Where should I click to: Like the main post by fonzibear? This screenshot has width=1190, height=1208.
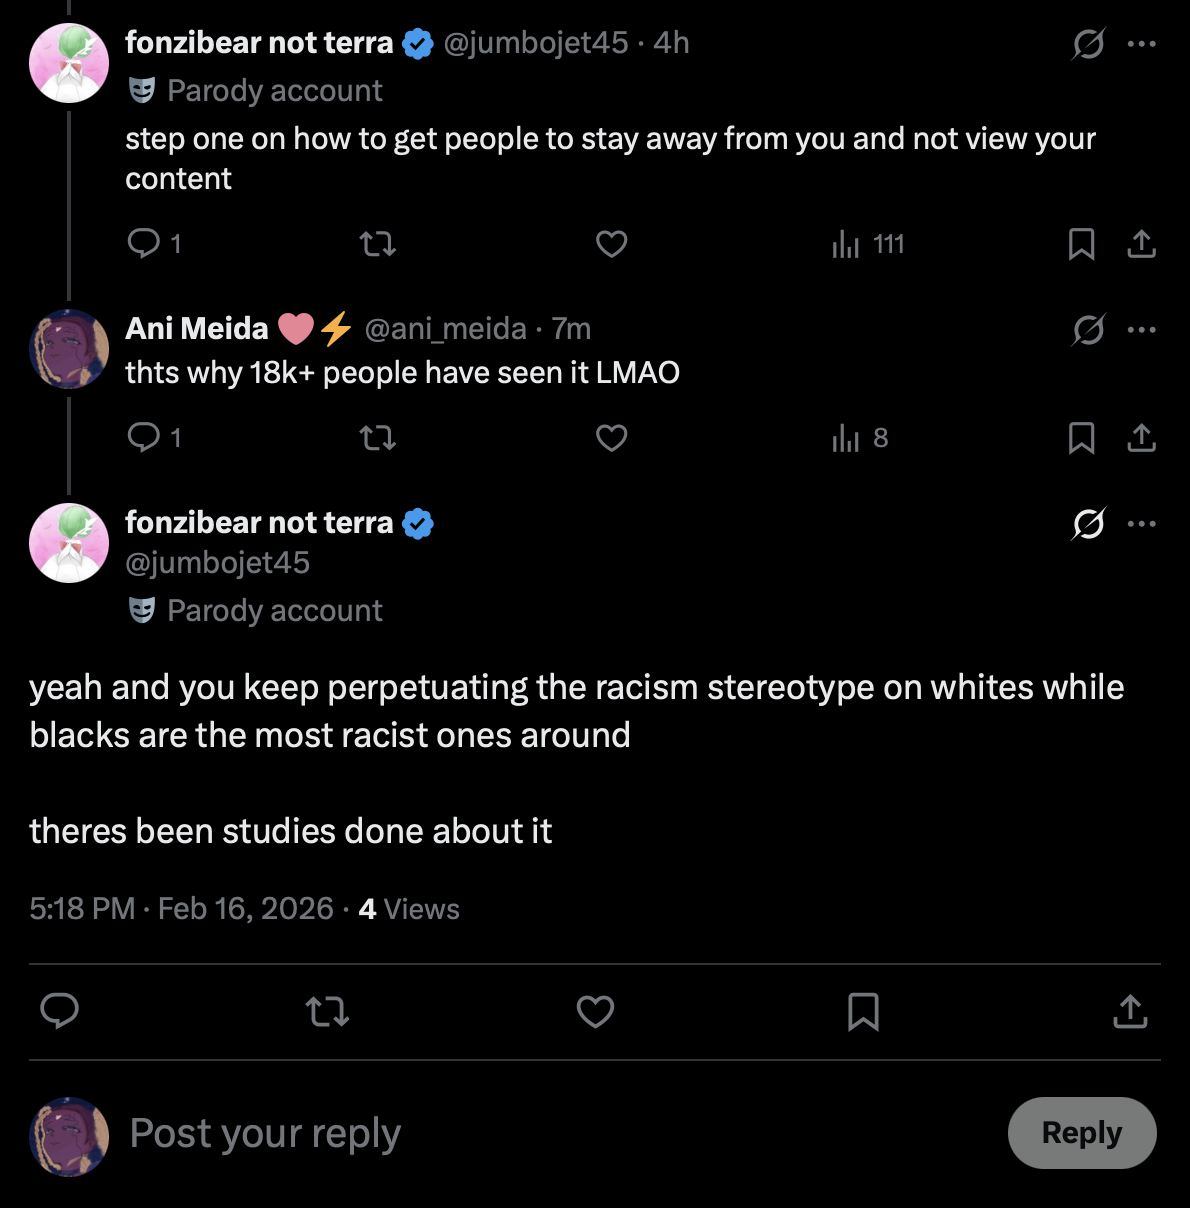(x=595, y=1012)
